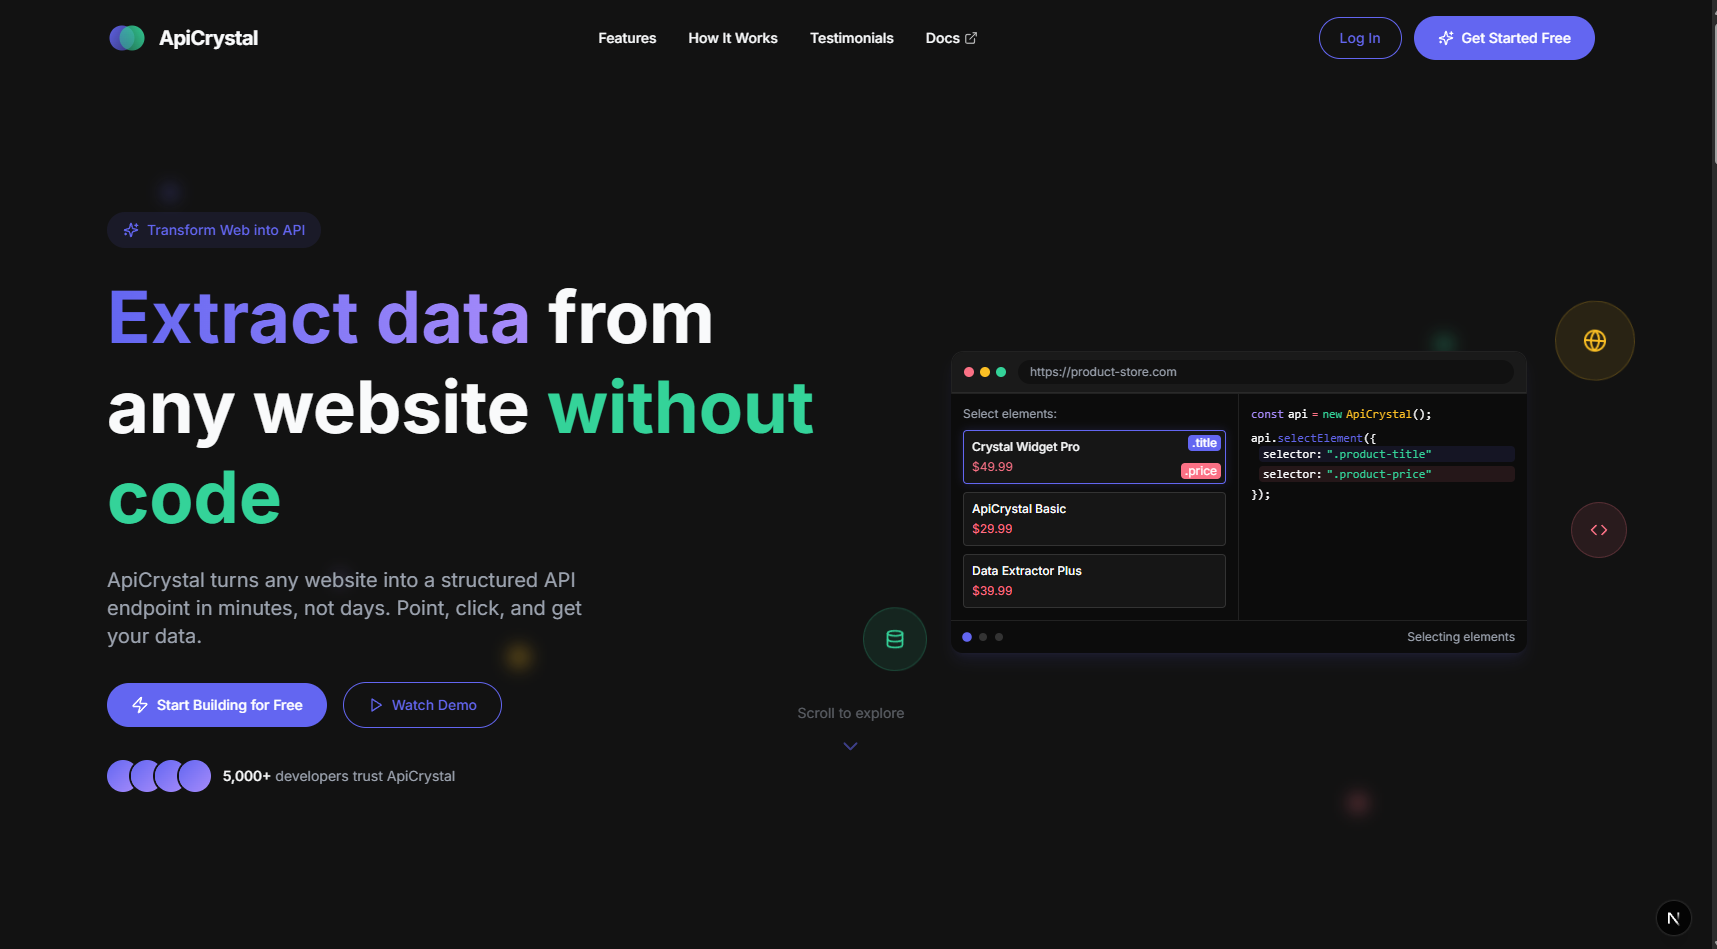Click the yellow globe floating icon
This screenshot has height=949, width=1717.
[x=1595, y=341]
